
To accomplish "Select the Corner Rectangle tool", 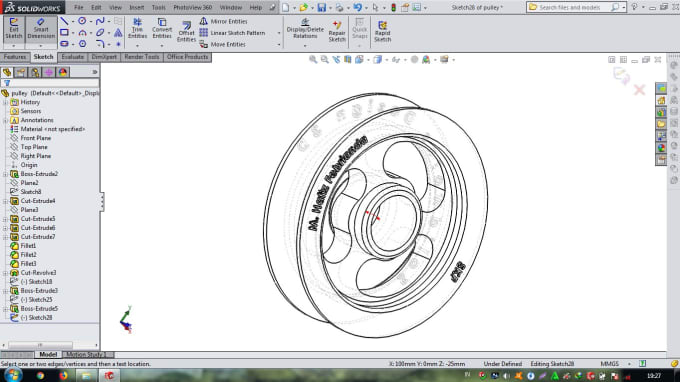I will click(x=64, y=33).
